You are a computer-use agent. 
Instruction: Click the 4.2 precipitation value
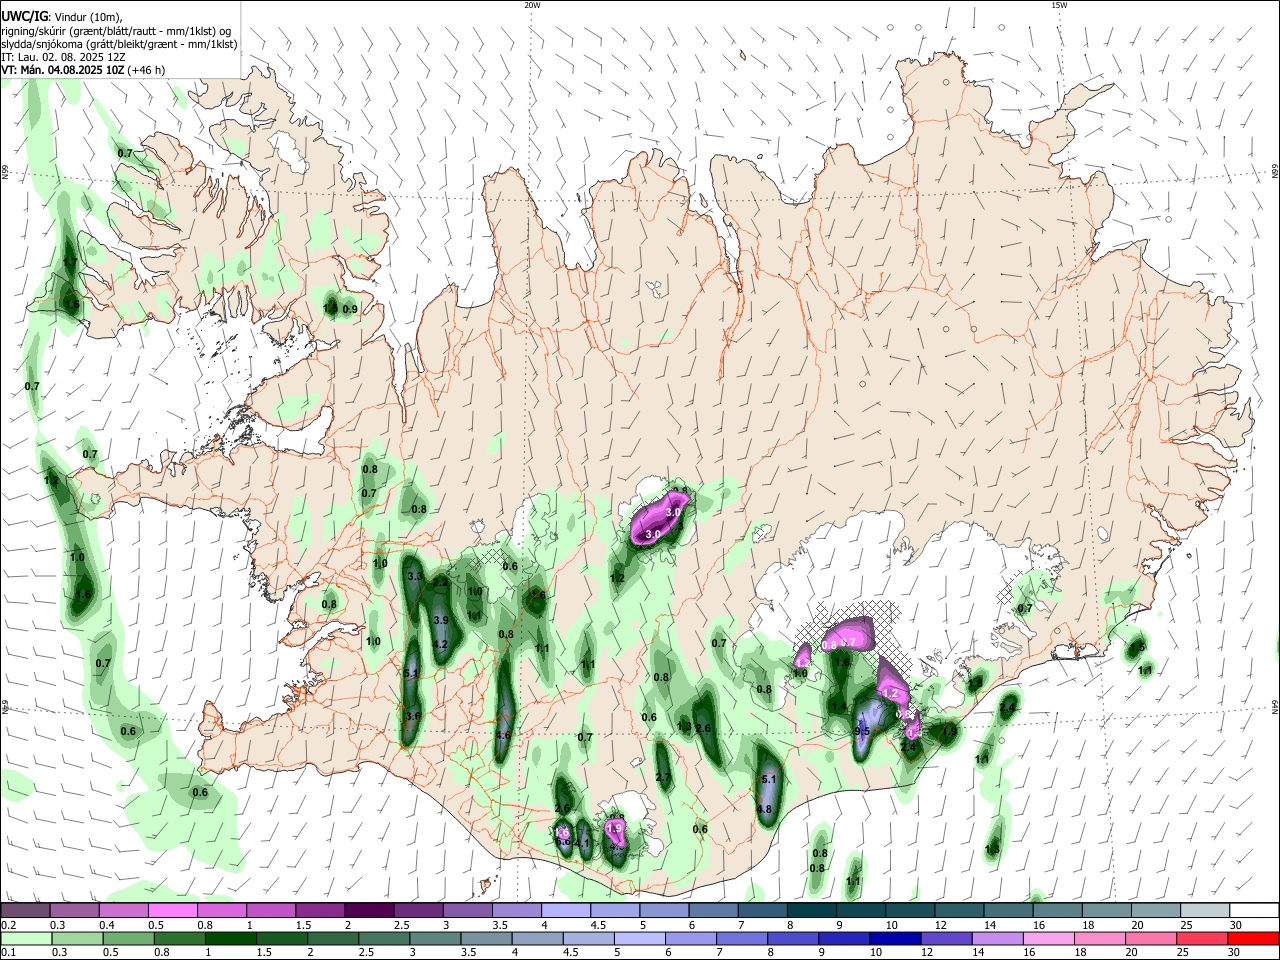pos(440,644)
